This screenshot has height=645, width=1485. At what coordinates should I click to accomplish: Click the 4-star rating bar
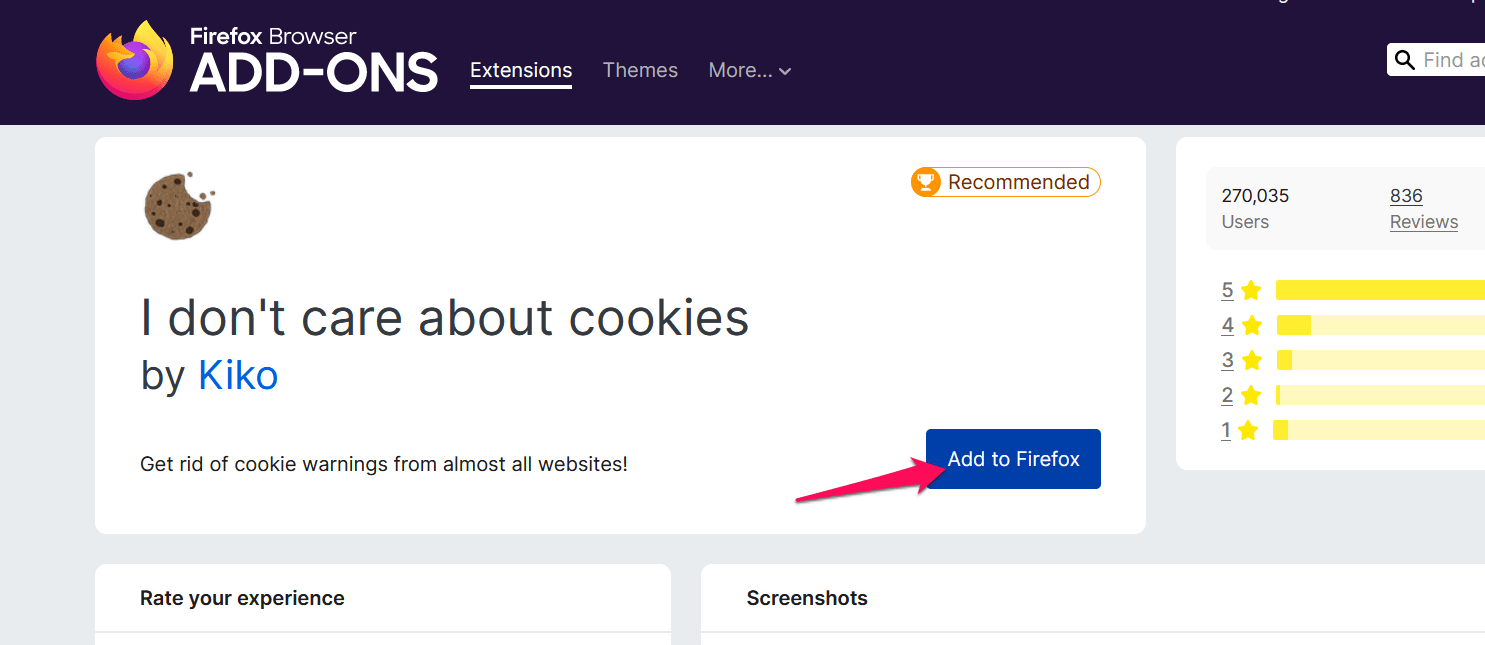click(1380, 325)
